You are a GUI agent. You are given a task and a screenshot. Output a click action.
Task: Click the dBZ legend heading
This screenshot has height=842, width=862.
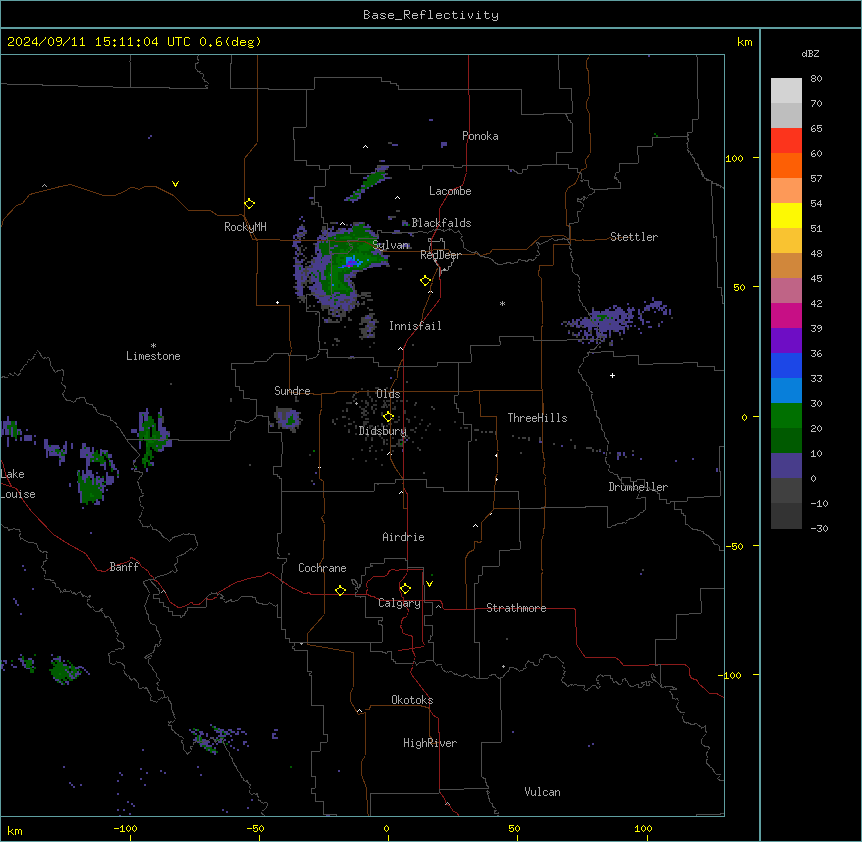click(x=810, y=53)
